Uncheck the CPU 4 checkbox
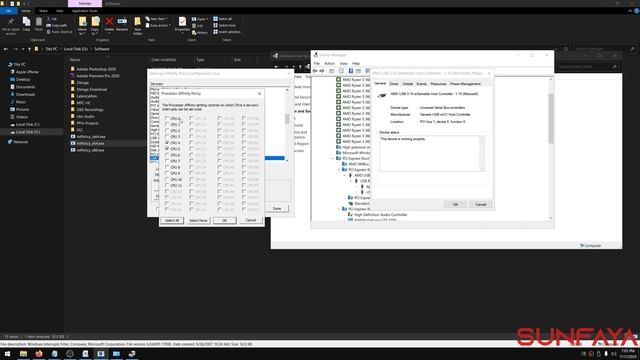640x360 pixels. (x=167, y=143)
